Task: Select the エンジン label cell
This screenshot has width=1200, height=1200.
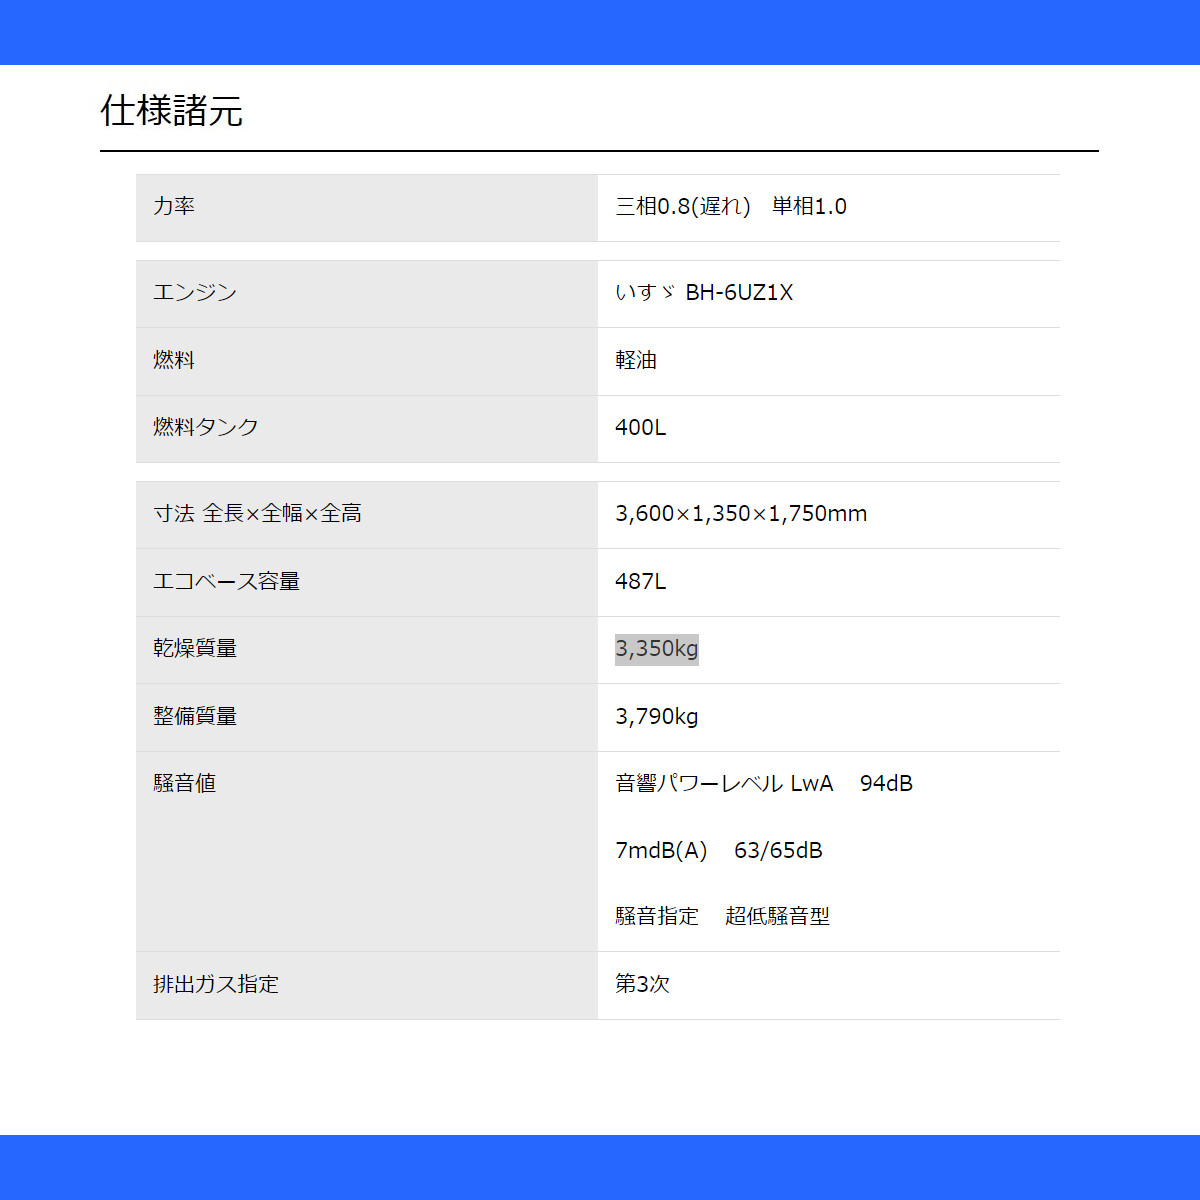Action: click(367, 294)
